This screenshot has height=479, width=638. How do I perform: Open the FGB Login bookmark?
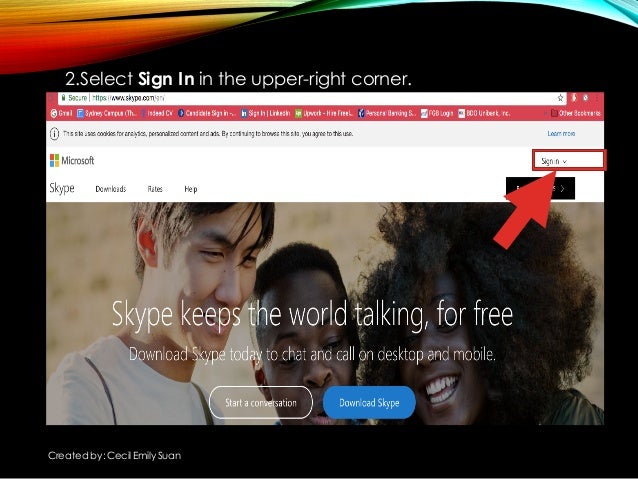click(437, 113)
